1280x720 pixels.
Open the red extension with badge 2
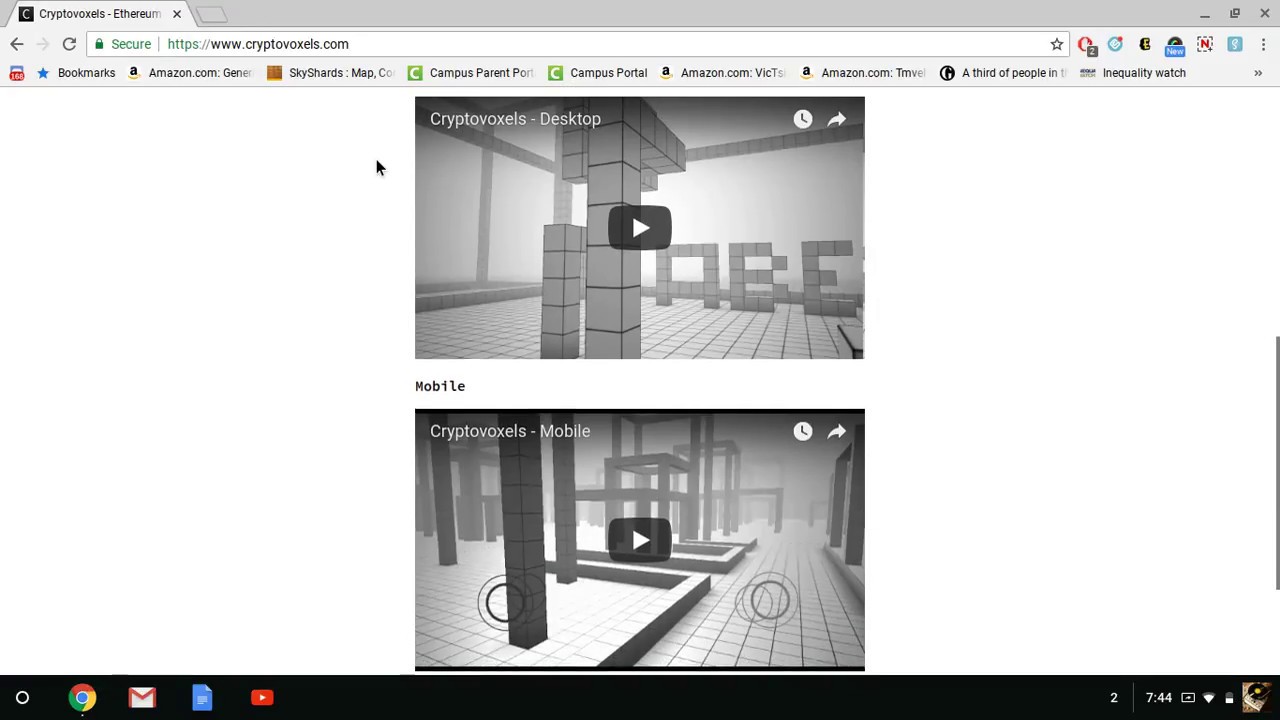(x=1086, y=45)
